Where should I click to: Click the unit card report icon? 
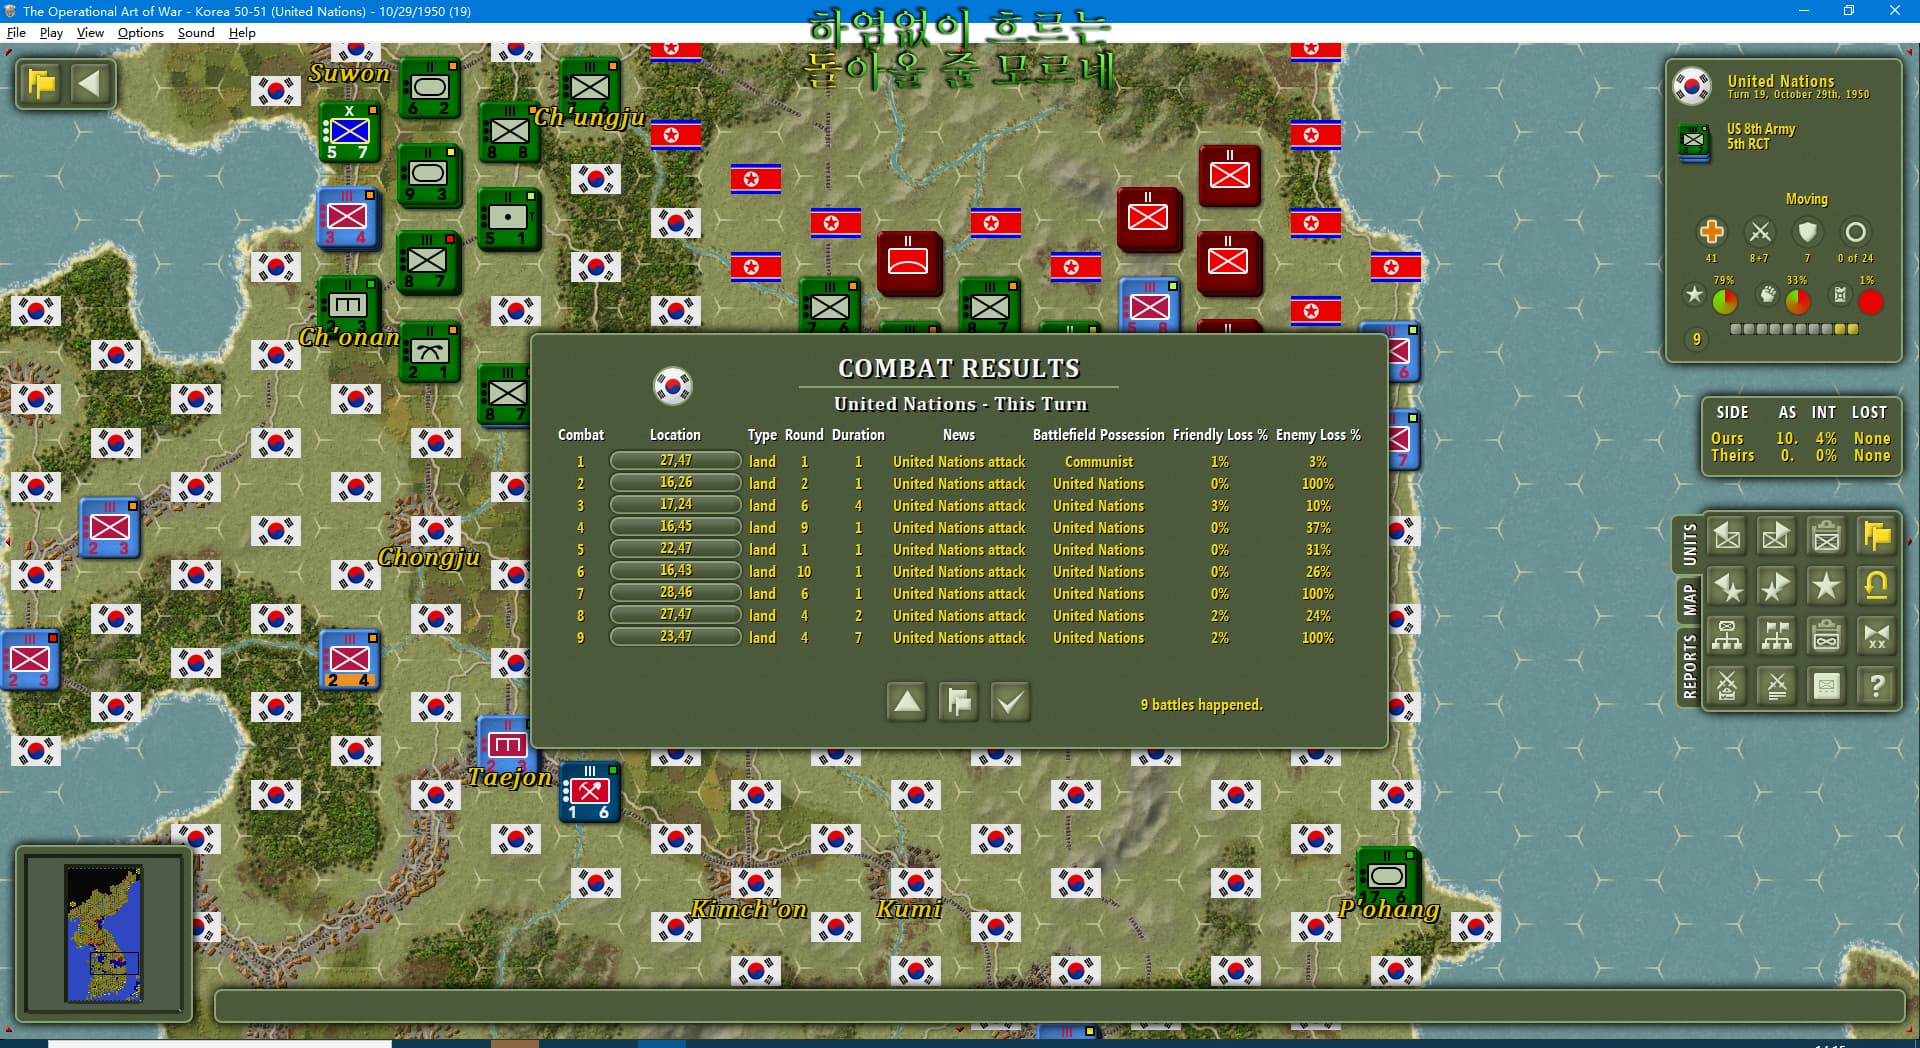point(1827,686)
